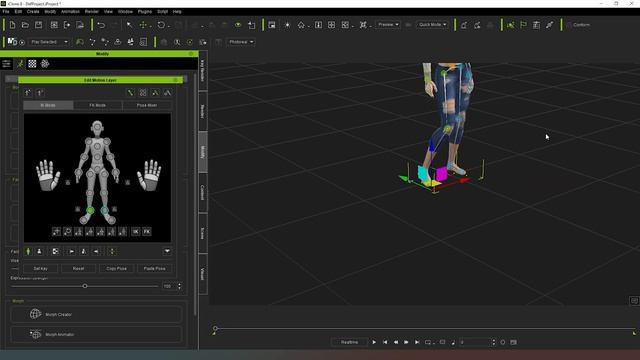Click the expression strength slider handle
The height and width of the screenshot is (360, 640).
tap(85, 286)
